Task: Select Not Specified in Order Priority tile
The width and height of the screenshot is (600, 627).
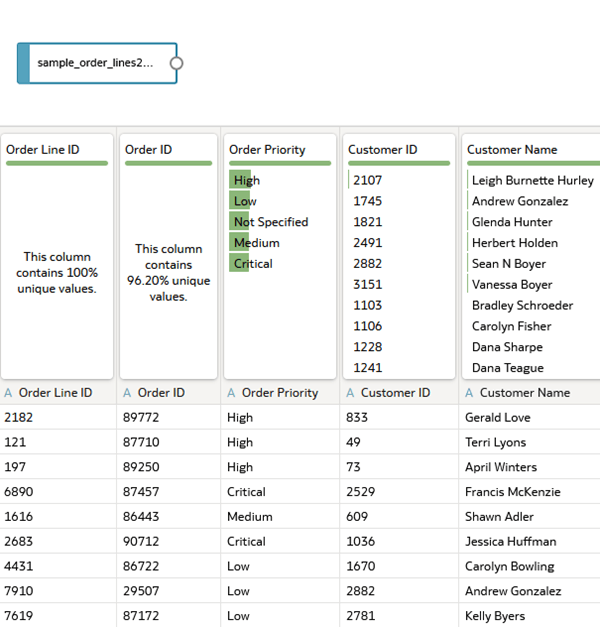Action: [271, 222]
